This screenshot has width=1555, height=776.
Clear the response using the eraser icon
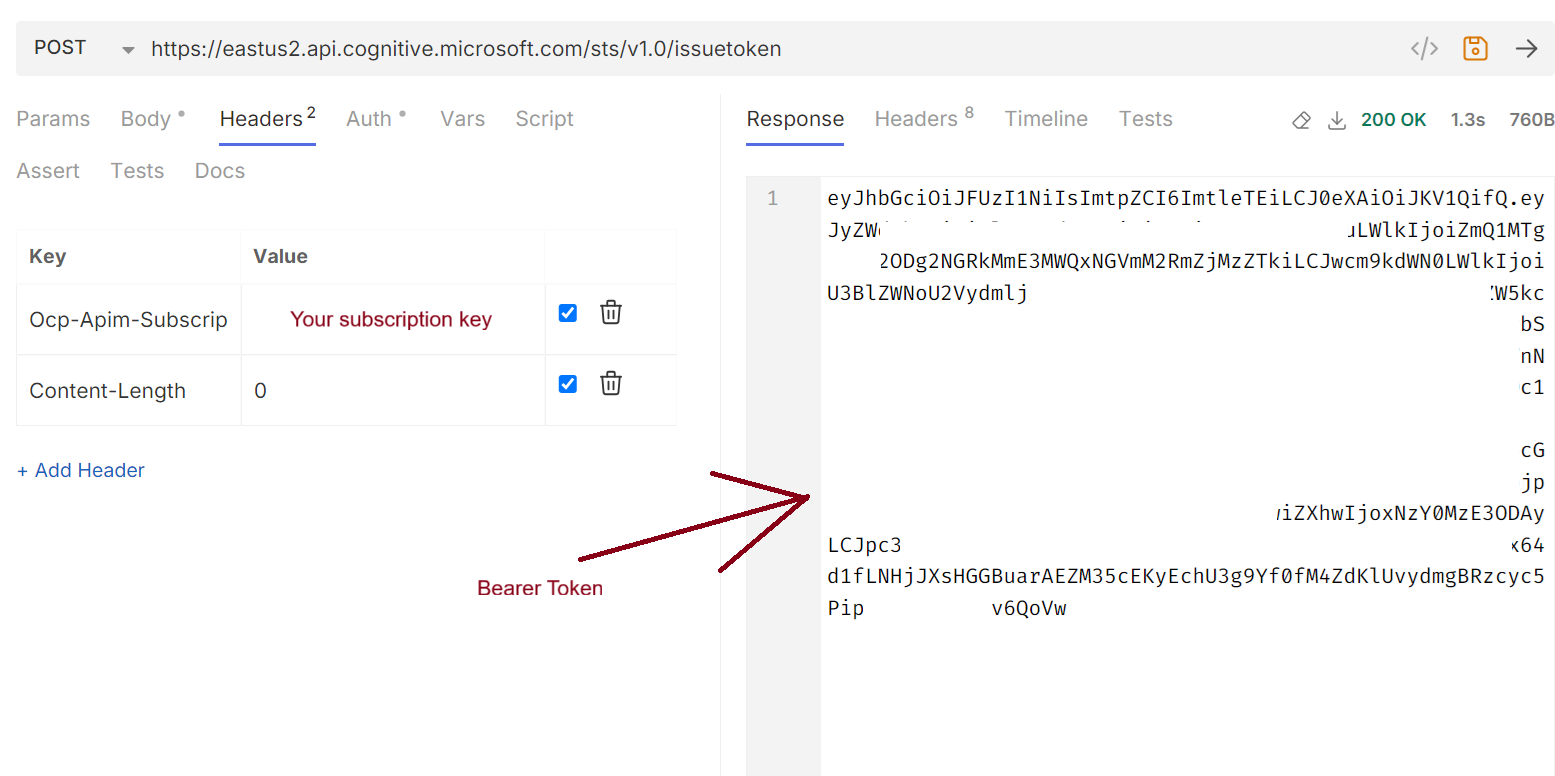(1301, 119)
